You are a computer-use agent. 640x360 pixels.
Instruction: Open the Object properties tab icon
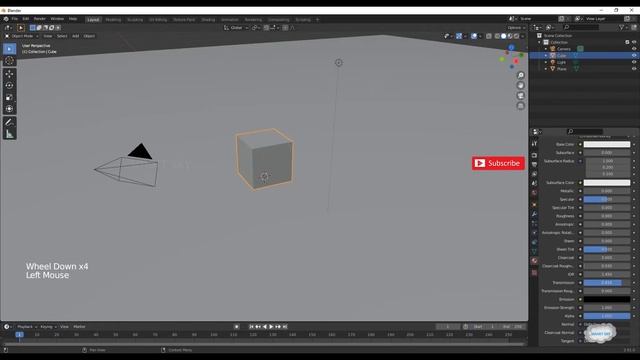tap(534, 204)
